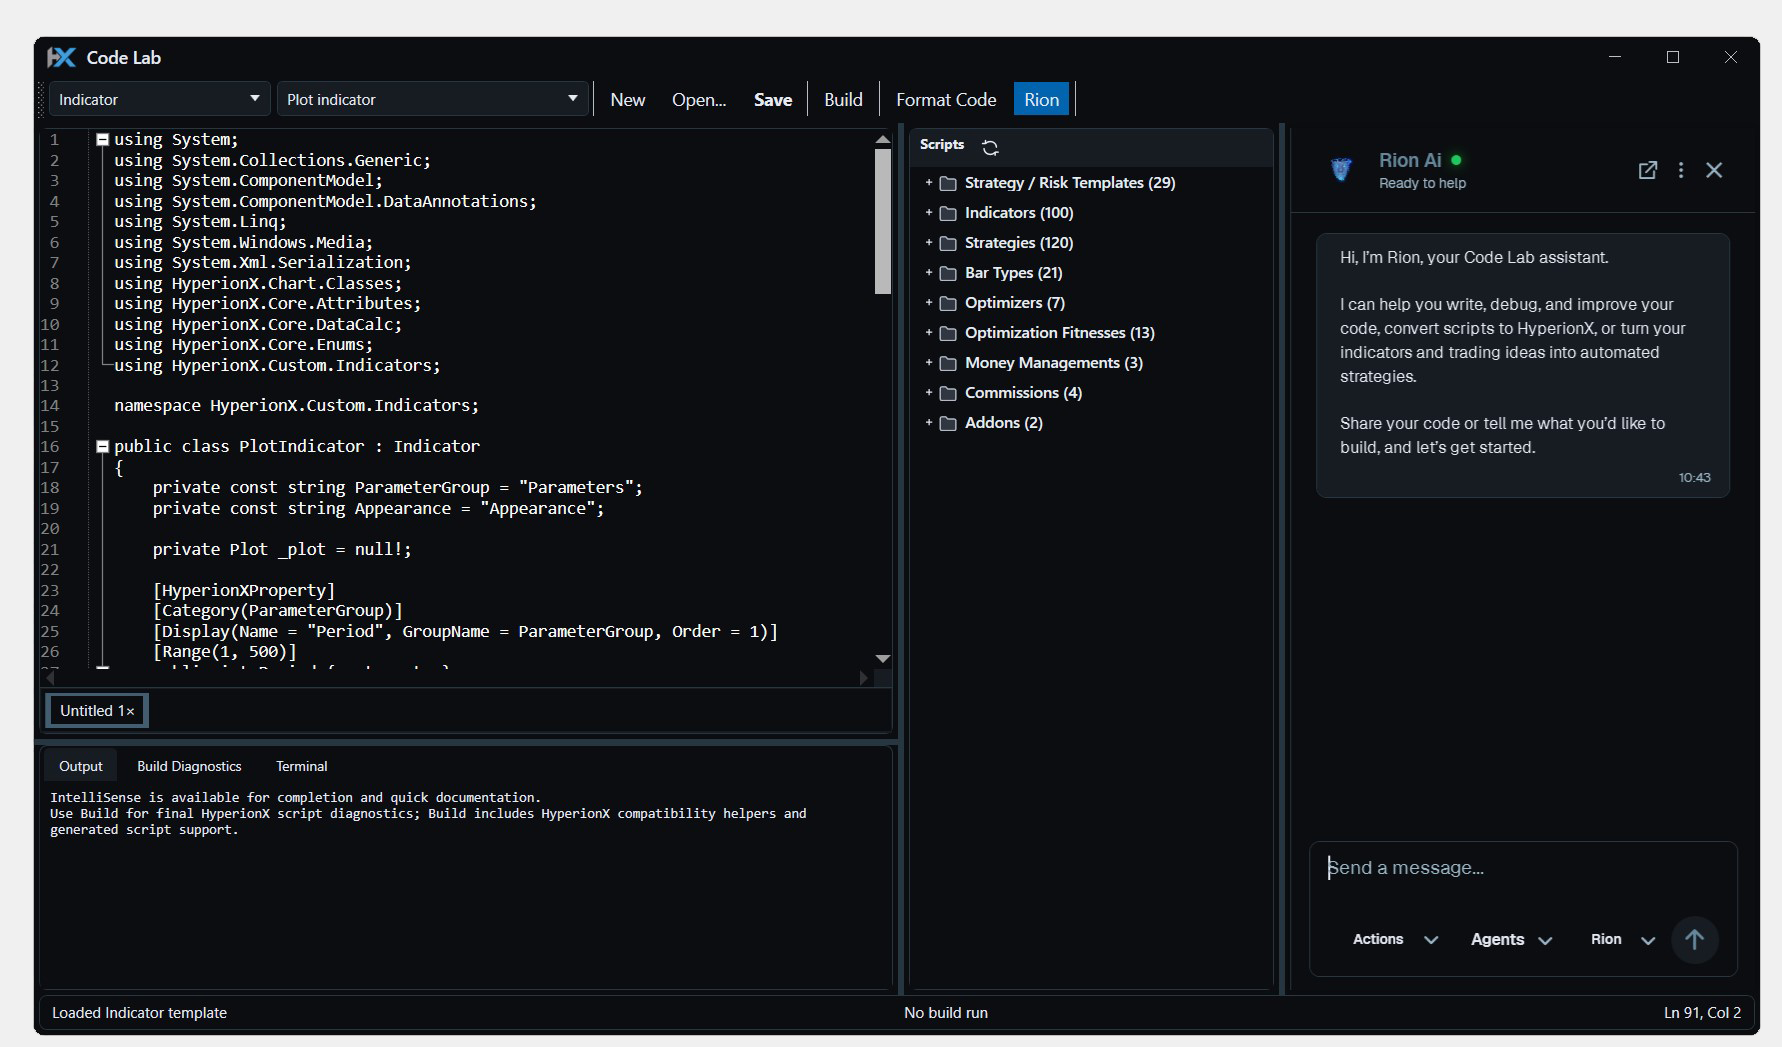Close the Rion Ai chat panel

(x=1714, y=170)
